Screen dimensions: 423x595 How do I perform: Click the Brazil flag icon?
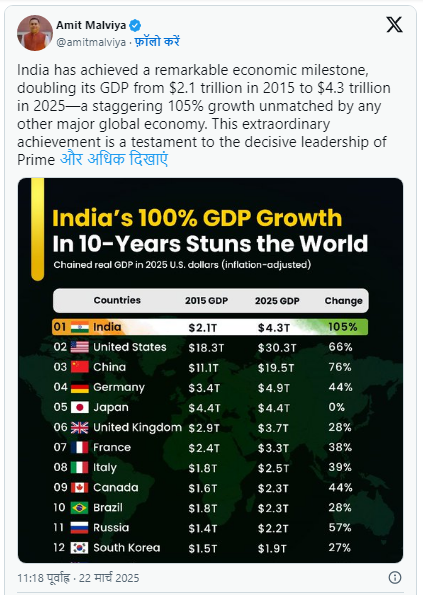tap(80, 507)
